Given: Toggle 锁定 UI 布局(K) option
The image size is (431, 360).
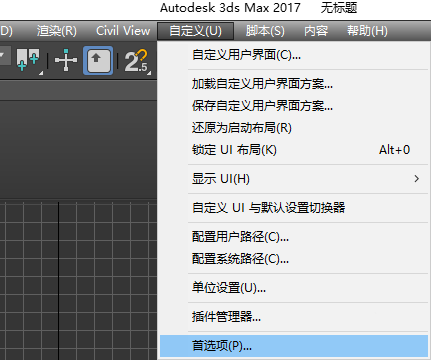Looking at the screenshot, I should point(293,150).
